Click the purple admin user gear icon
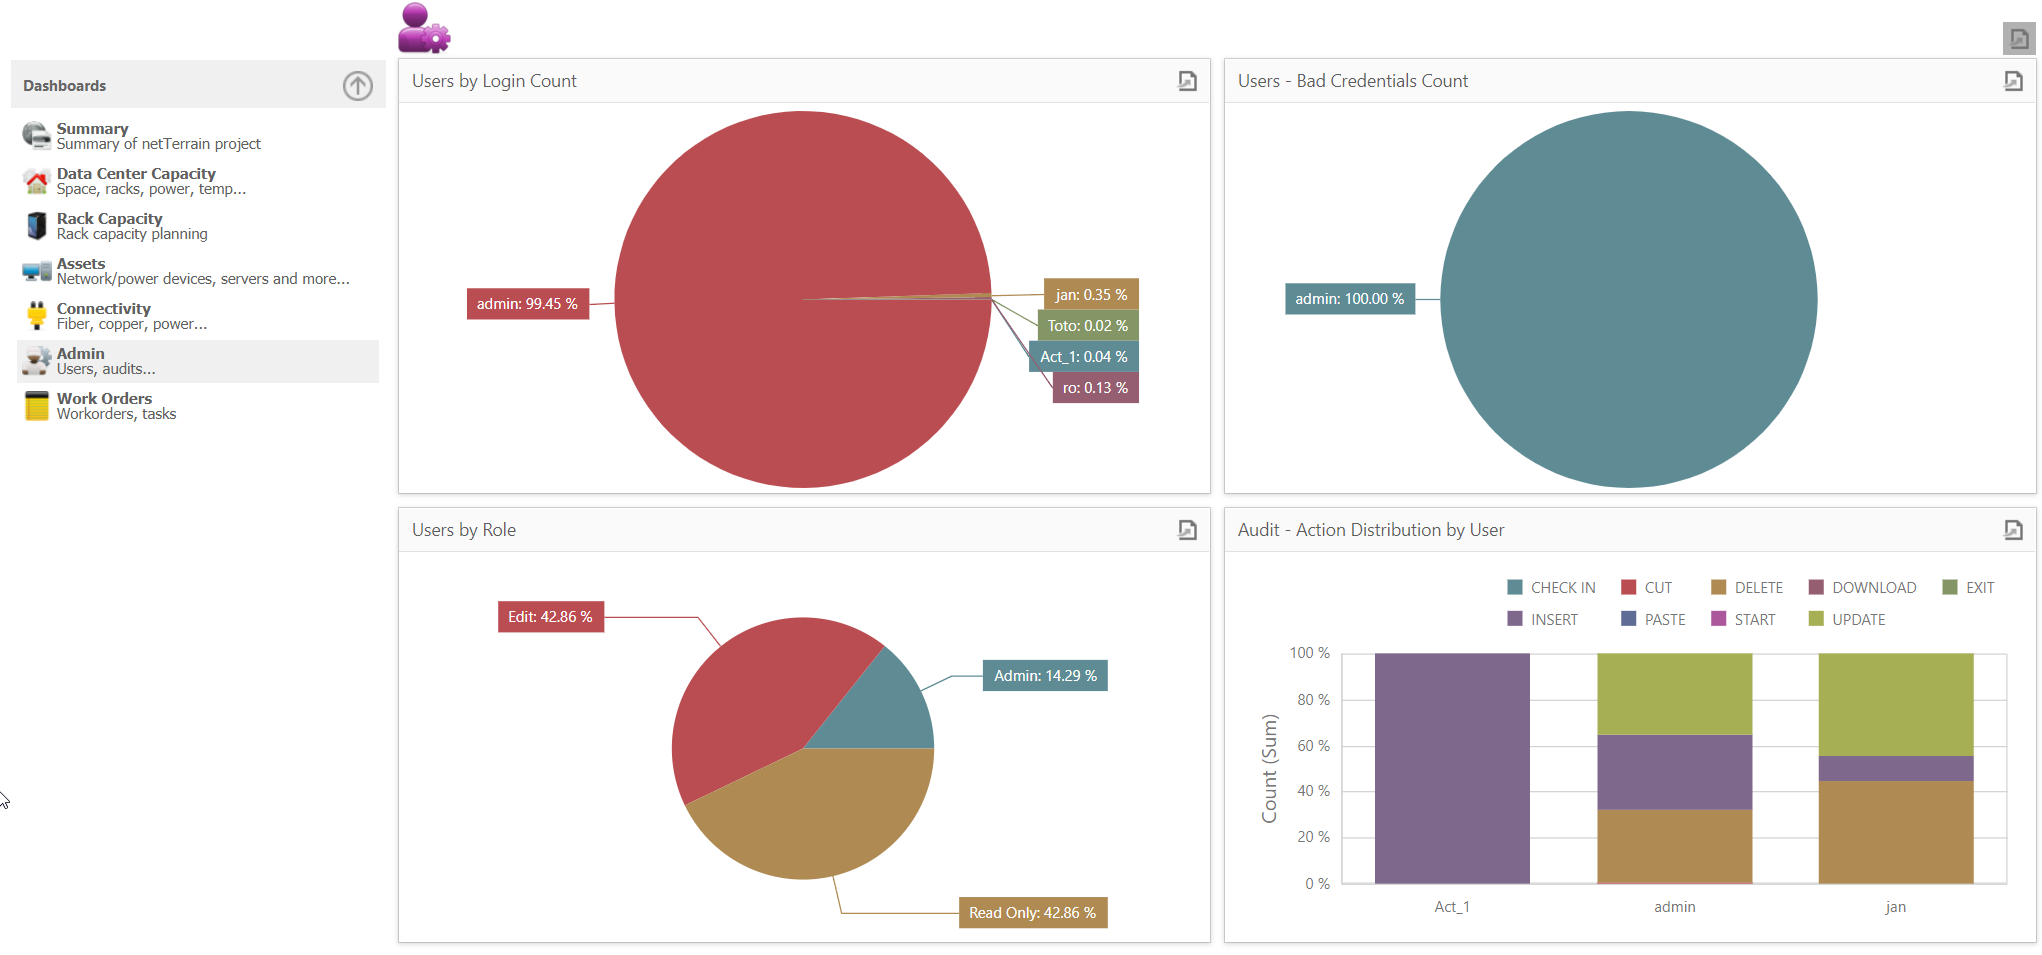This screenshot has width=2042, height=955. [424, 28]
